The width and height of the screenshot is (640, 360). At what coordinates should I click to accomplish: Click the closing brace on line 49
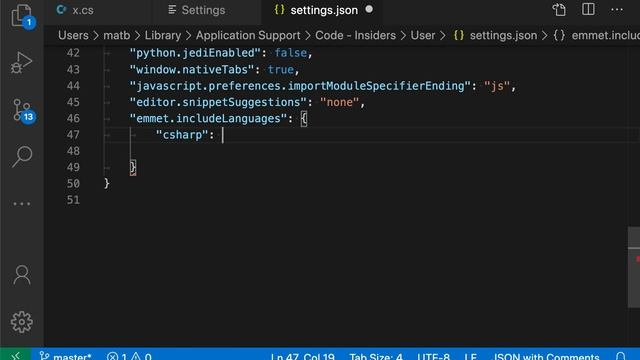pos(133,167)
